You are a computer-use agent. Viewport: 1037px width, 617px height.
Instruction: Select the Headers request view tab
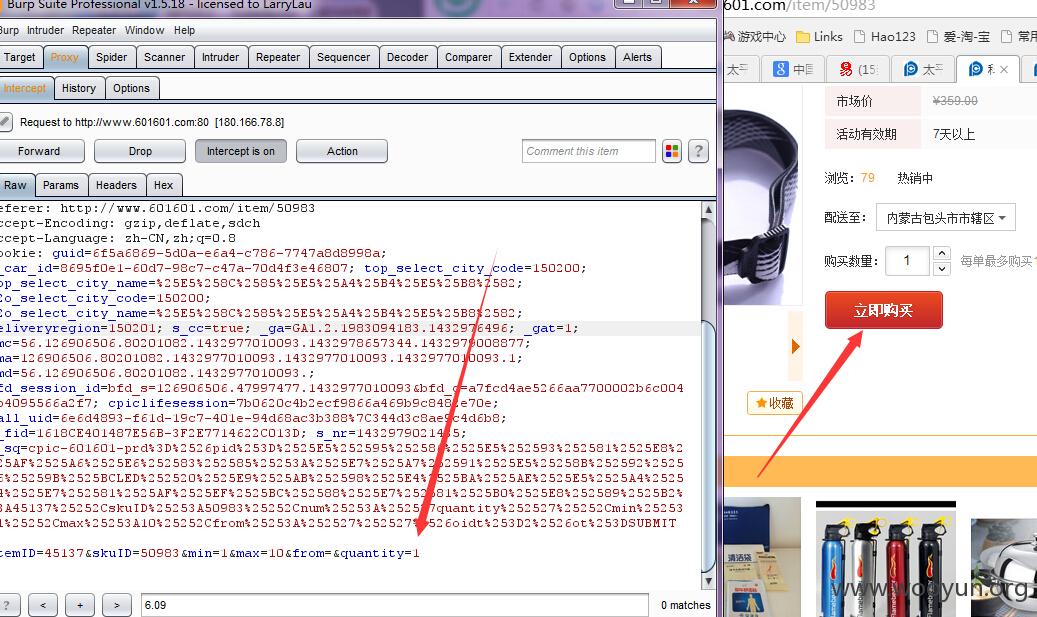(x=116, y=186)
